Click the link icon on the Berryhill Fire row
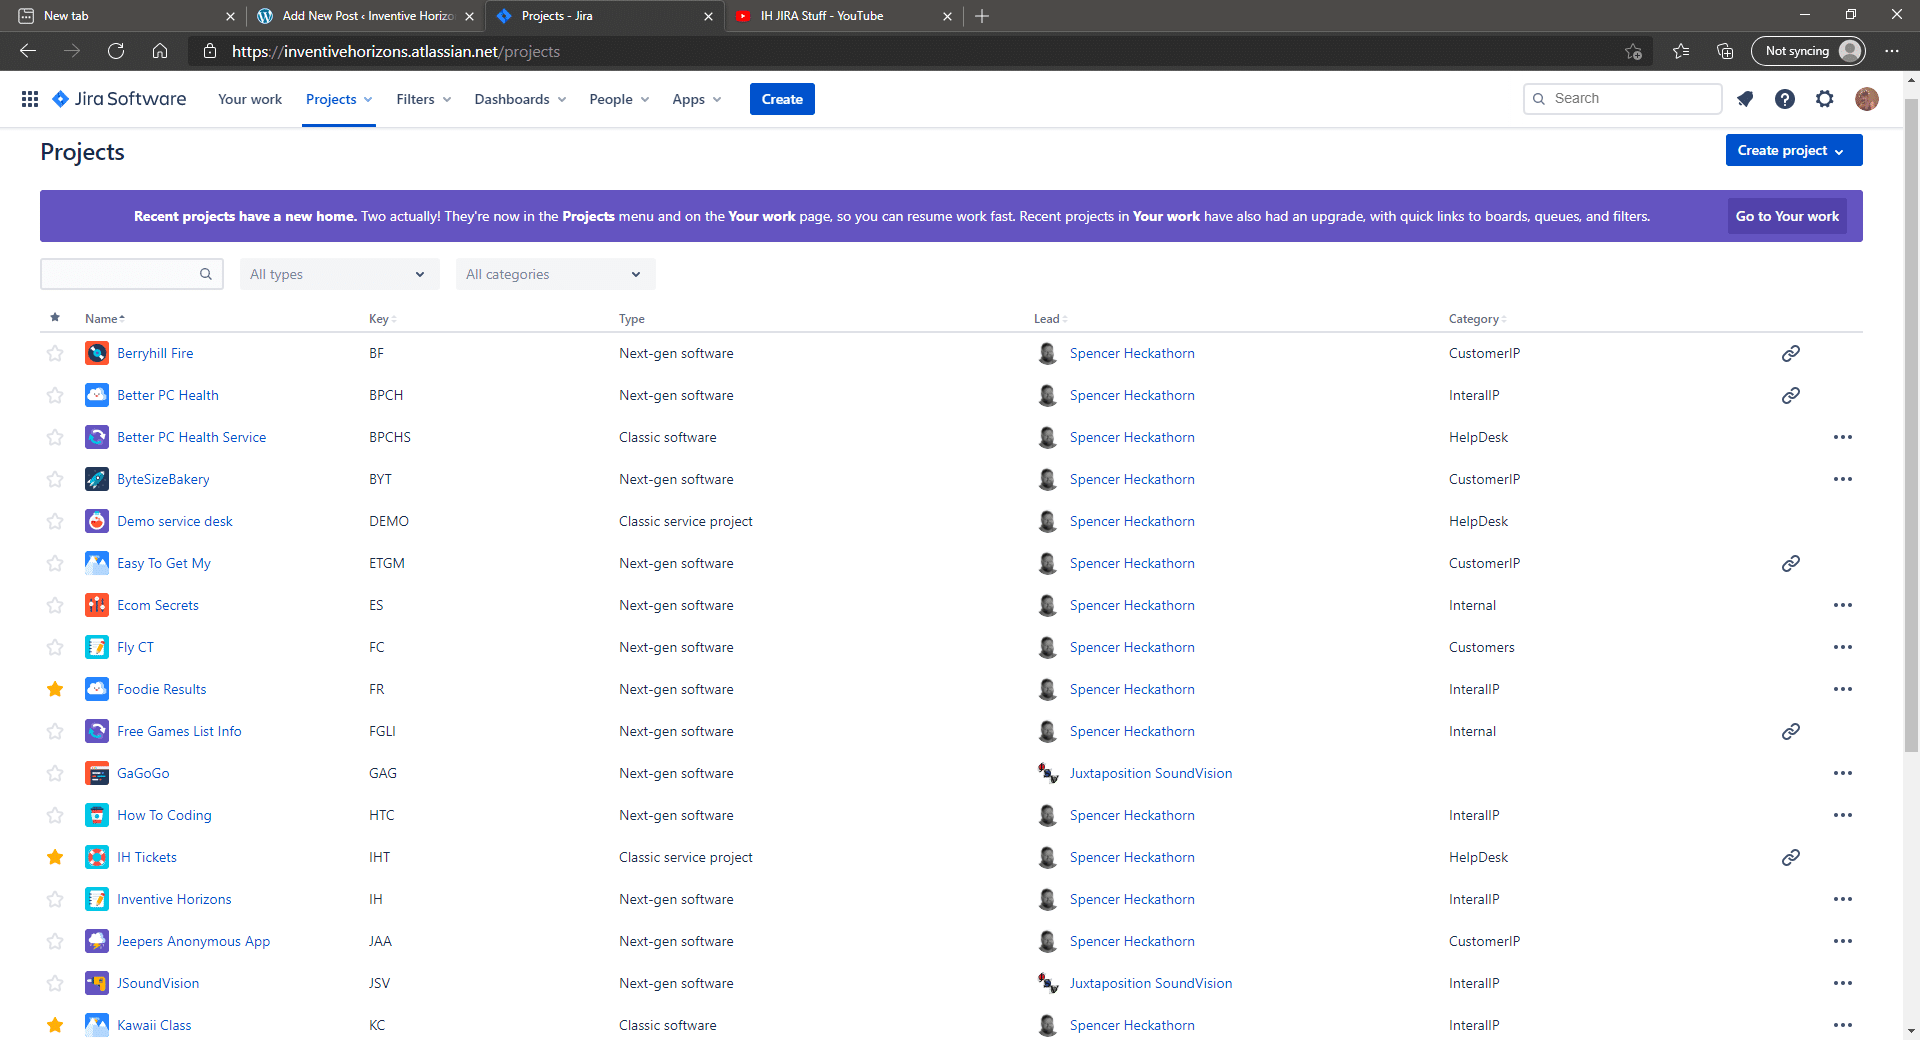This screenshot has height=1040, width=1920. click(x=1791, y=353)
